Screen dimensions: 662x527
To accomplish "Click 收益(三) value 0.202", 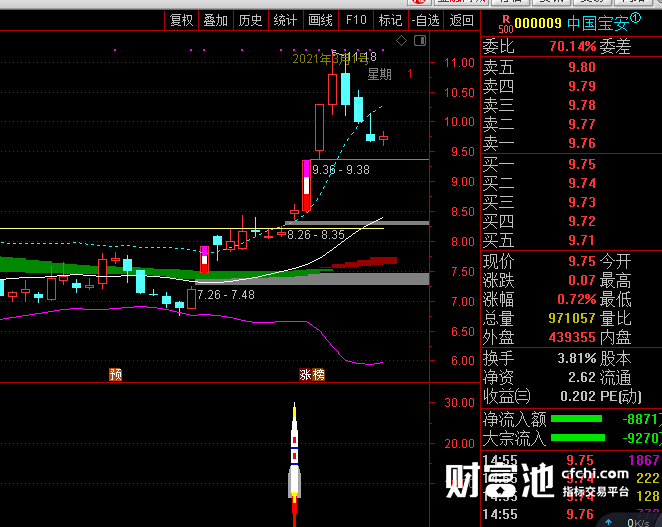I will tap(578, 396).
